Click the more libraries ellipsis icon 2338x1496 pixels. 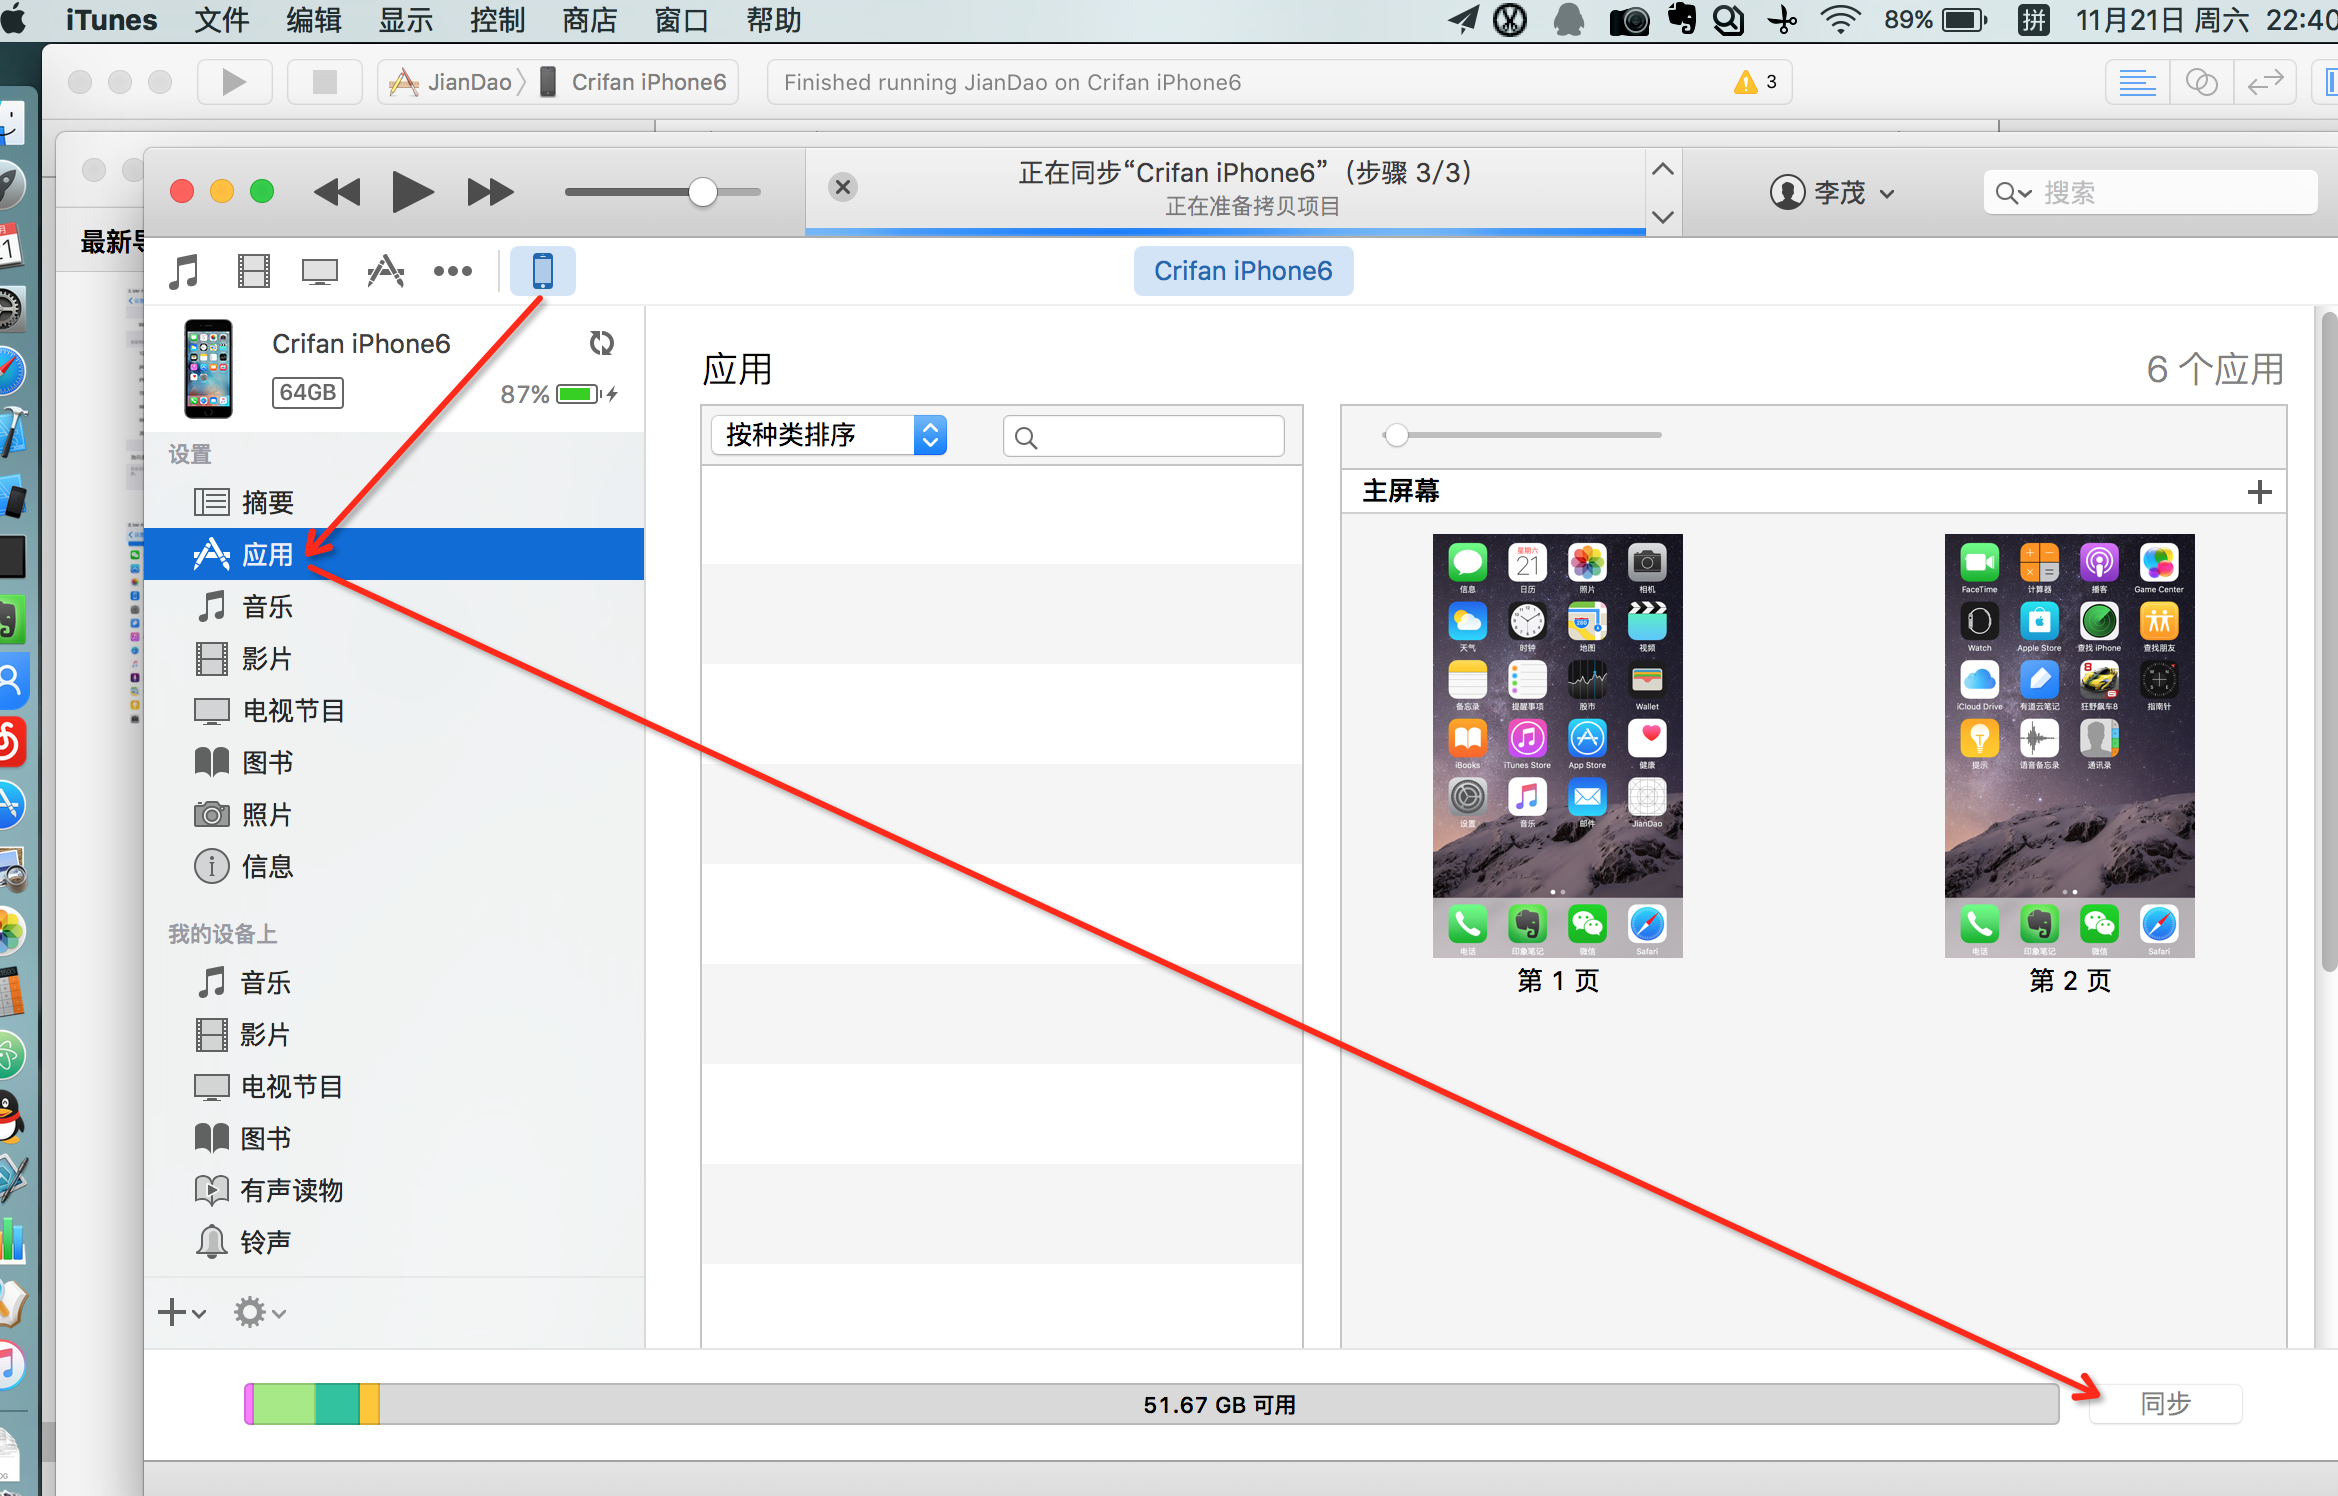(452, 271)
